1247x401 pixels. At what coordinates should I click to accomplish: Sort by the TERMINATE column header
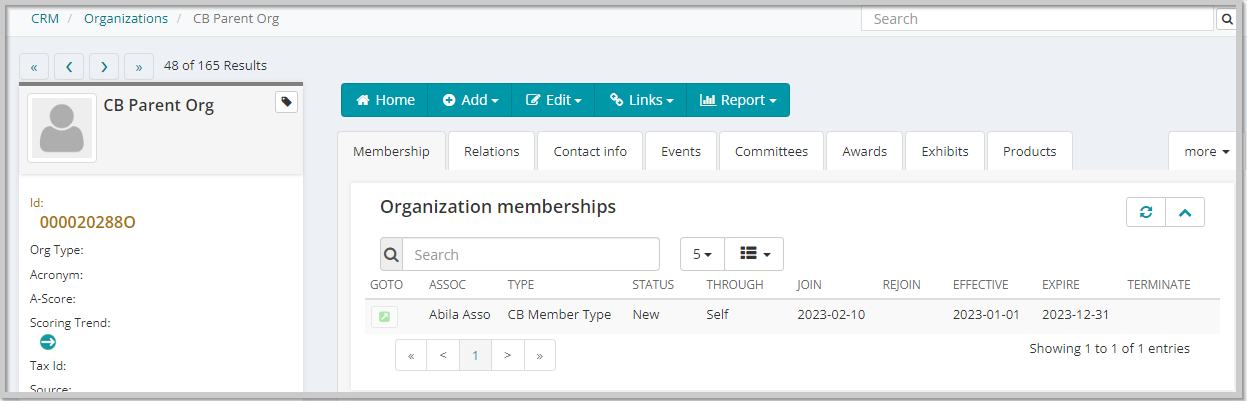tap(1159, 285)
